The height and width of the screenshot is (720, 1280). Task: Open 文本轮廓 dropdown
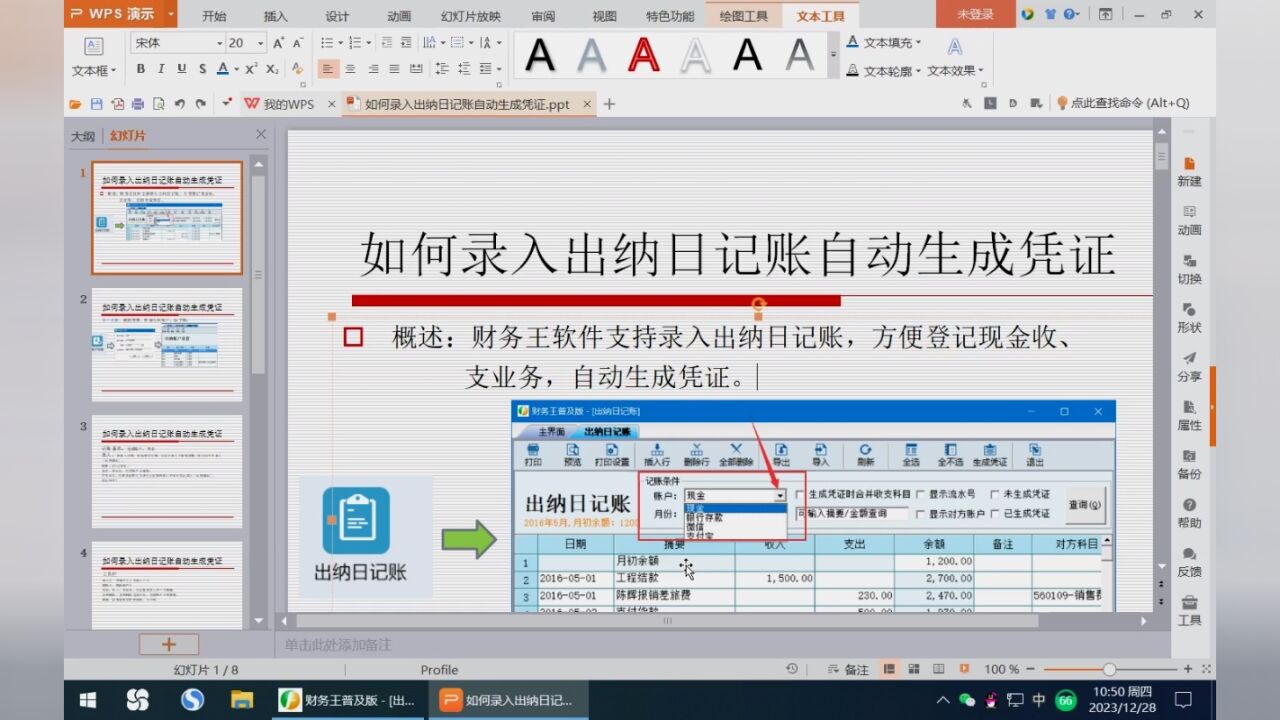884,71
